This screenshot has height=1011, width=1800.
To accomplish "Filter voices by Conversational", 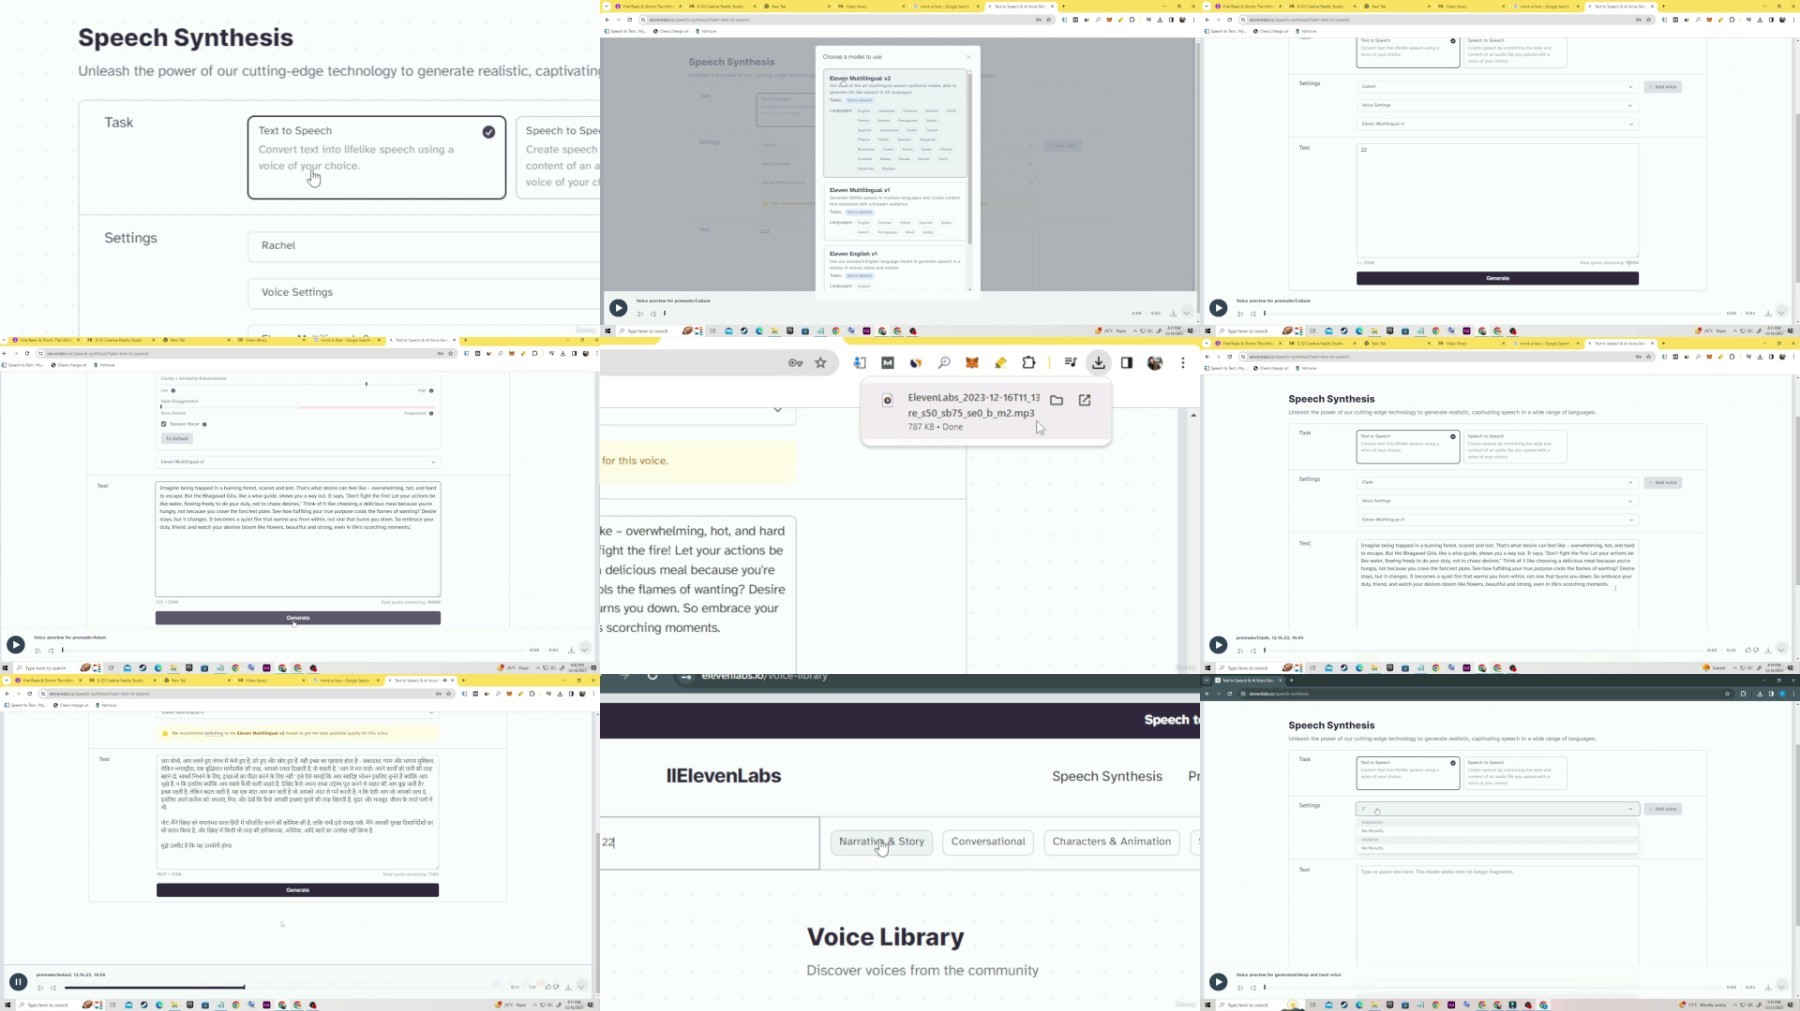I will click(988, 842).
